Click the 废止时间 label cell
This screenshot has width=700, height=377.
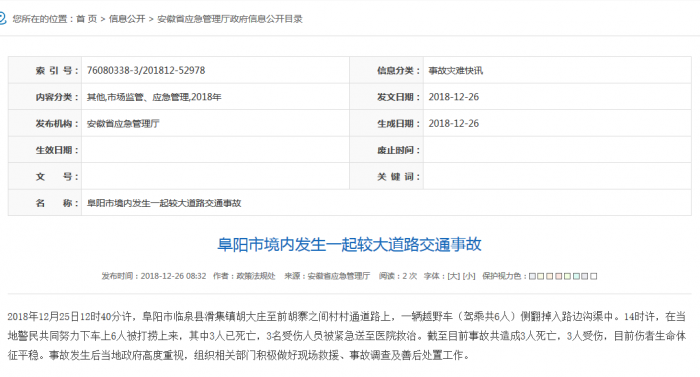coord(387,150)
